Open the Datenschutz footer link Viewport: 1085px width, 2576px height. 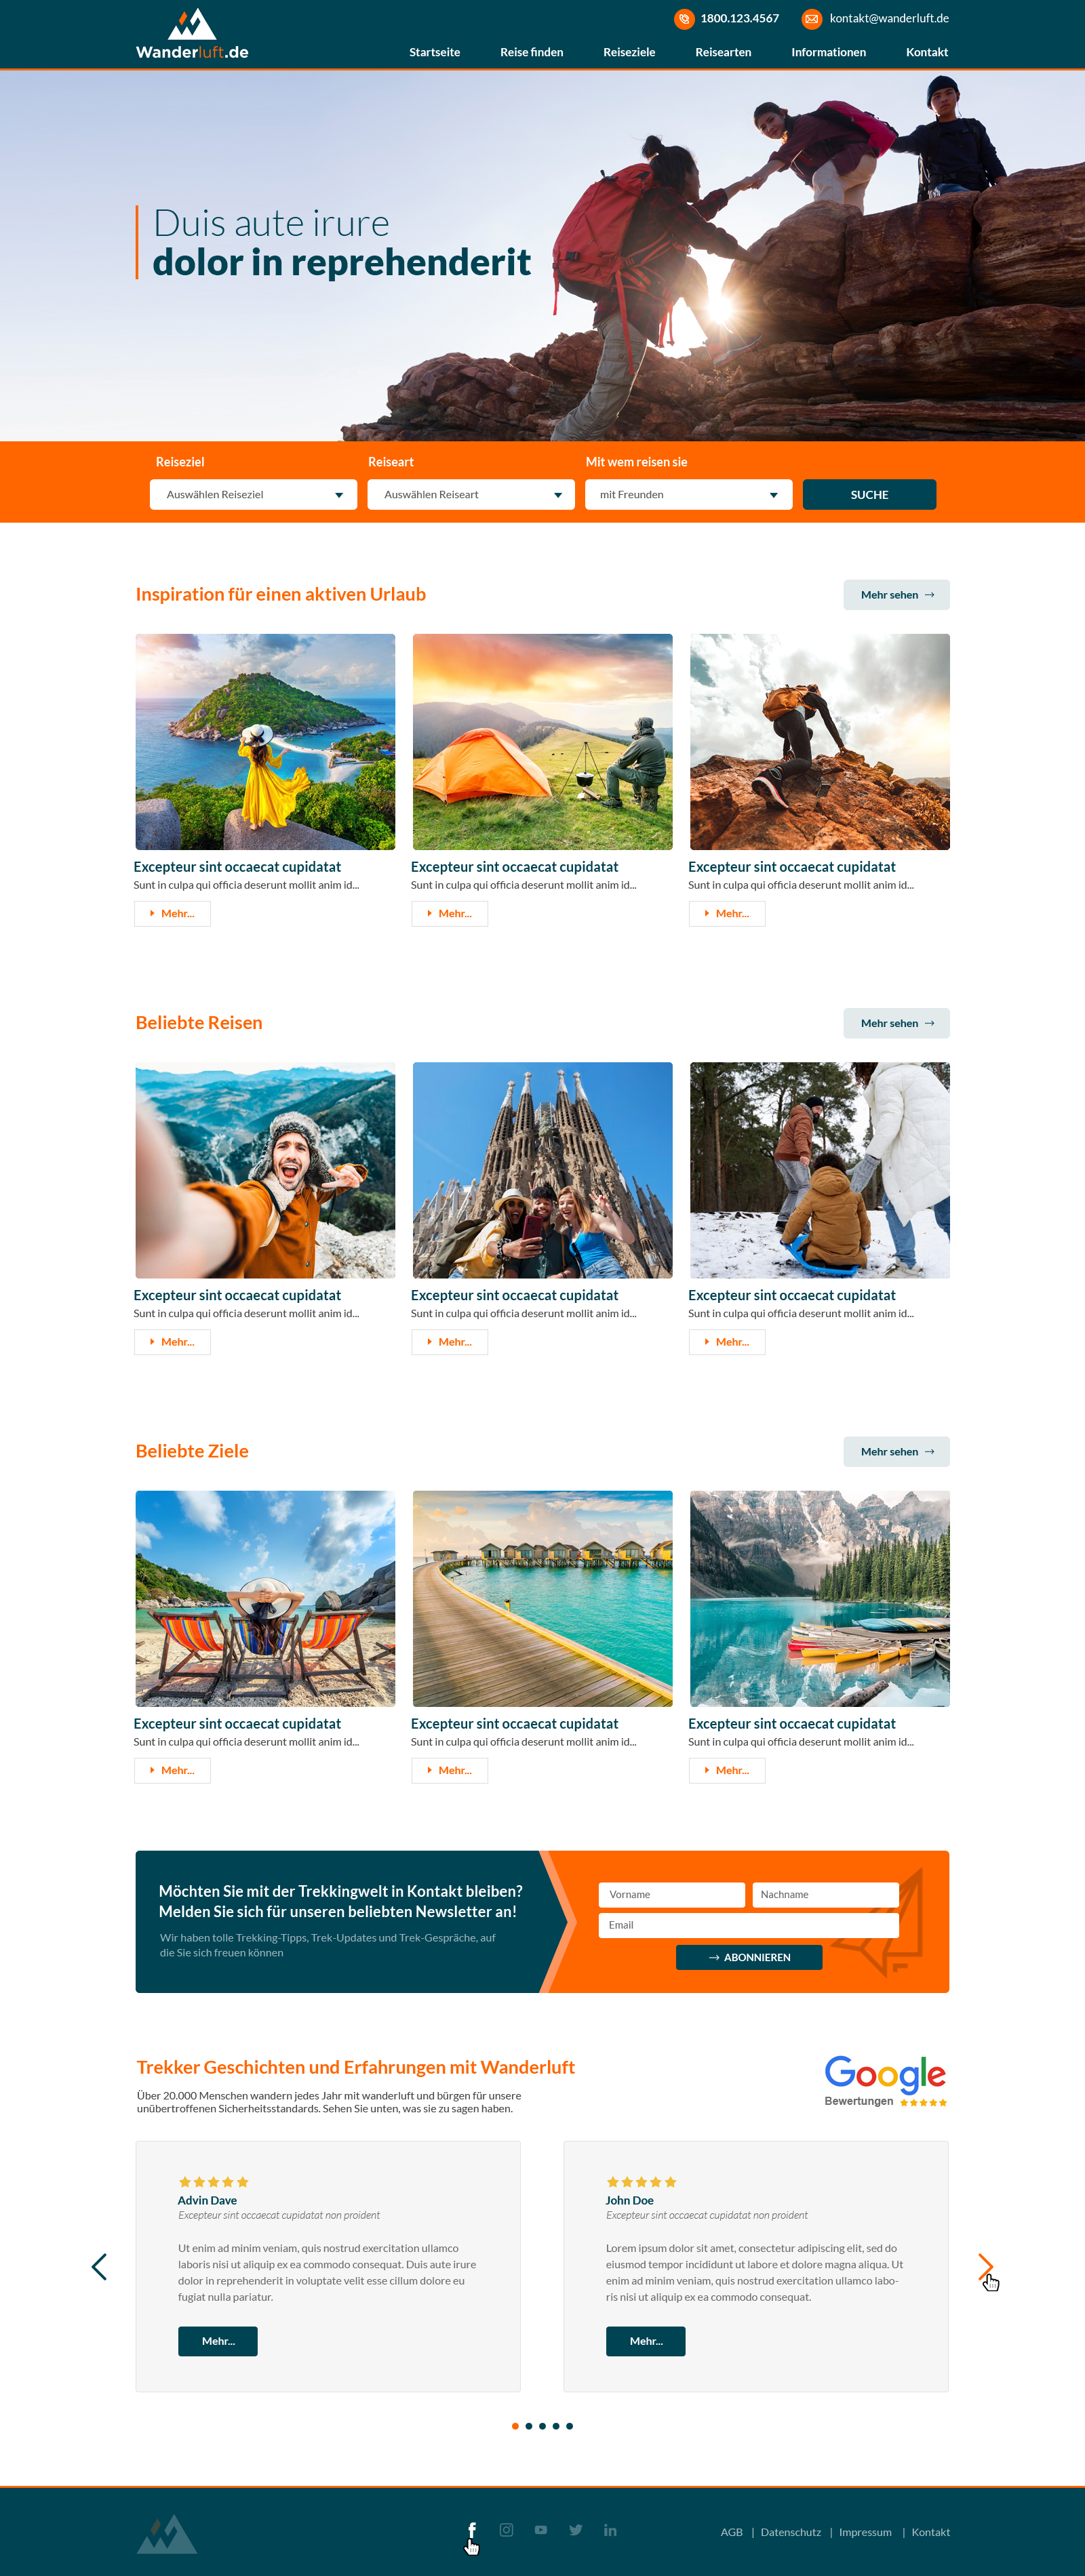tap(791, 2532)
